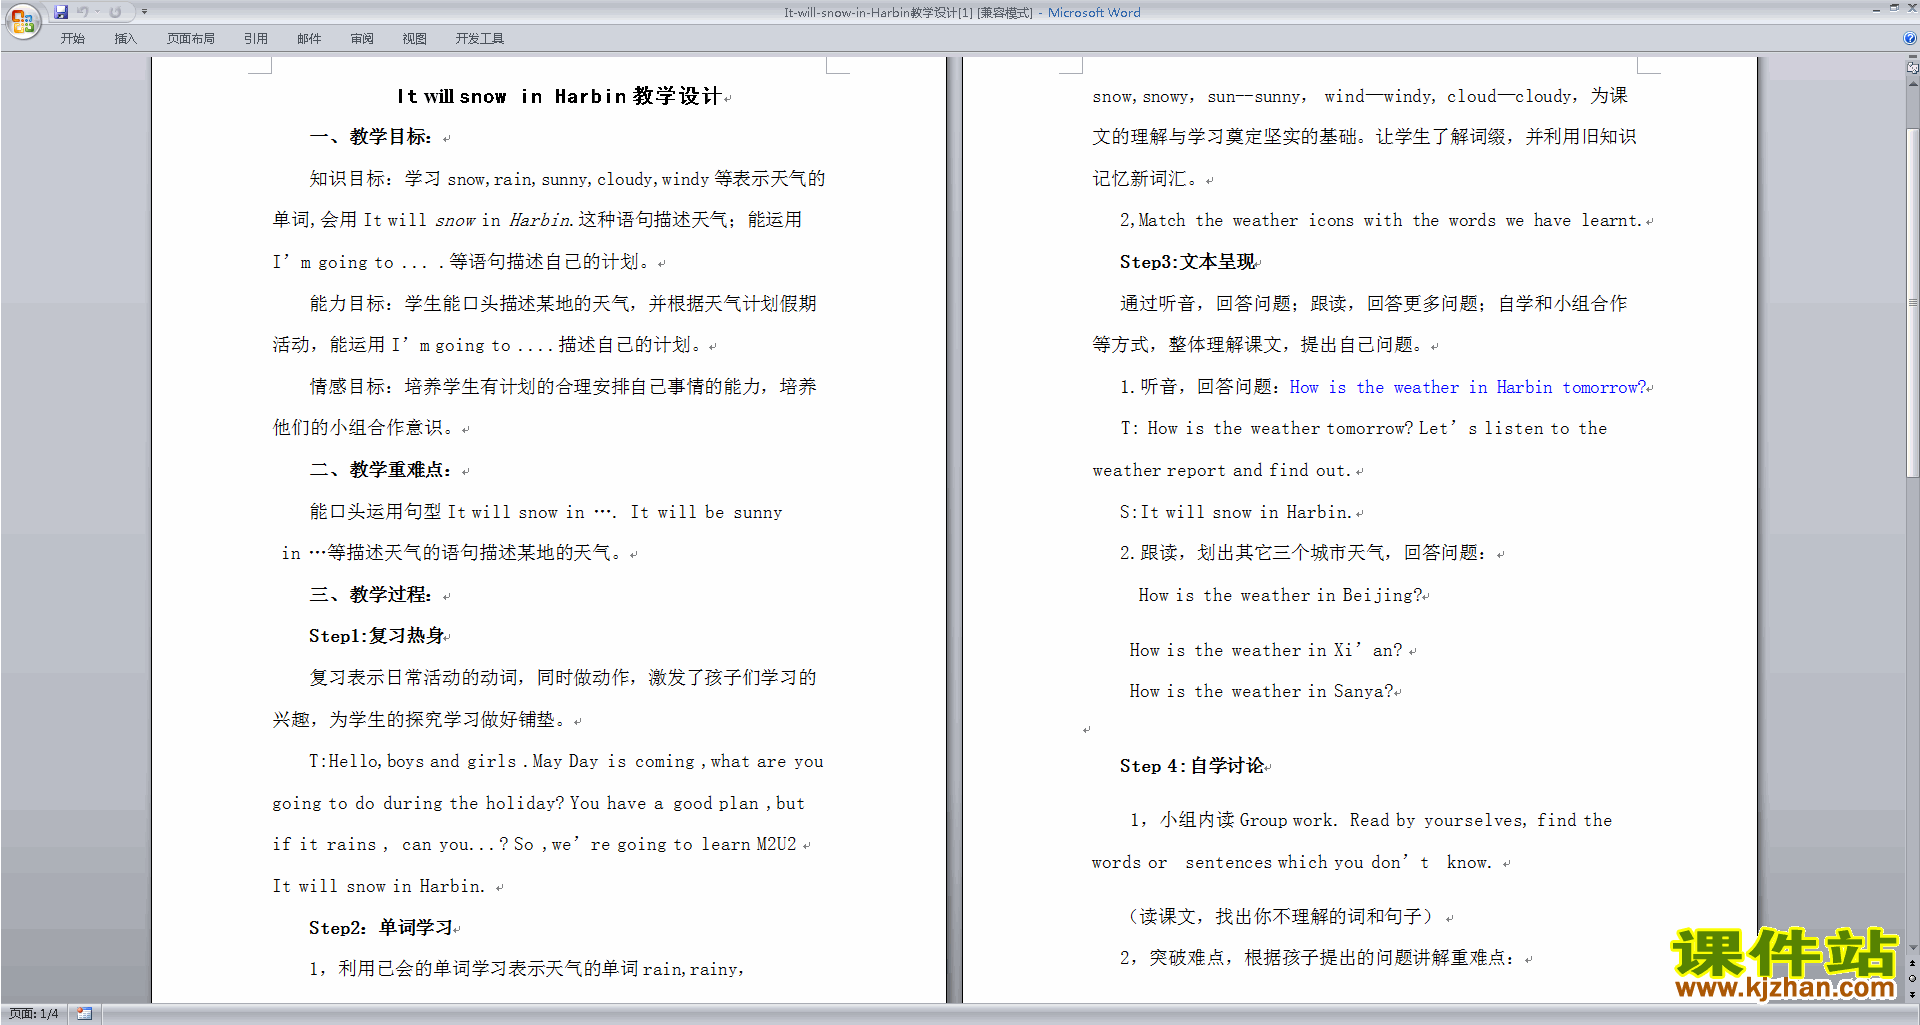This screenshot has width=1920, height=1025.
Task: Click the heading 'Step3:文本呈现'
Action: coord(1188,262)
